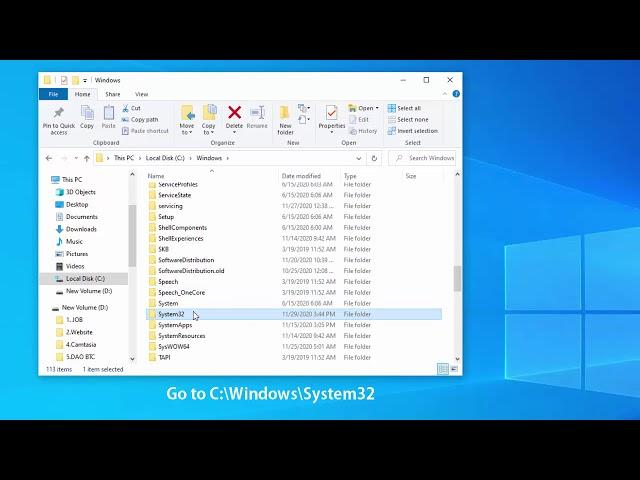Open the Help question mark icon
The image size is (640, 480).
click(456, 94)
